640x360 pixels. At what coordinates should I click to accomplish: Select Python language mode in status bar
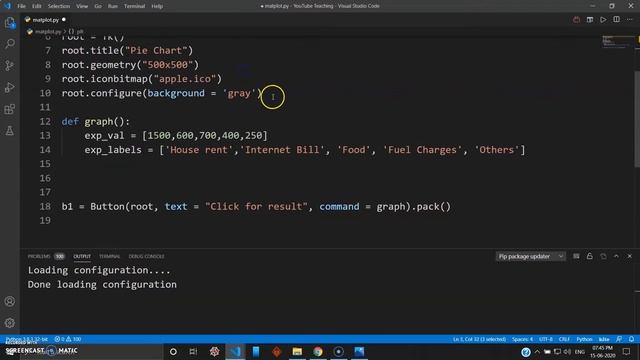[584, 339]
